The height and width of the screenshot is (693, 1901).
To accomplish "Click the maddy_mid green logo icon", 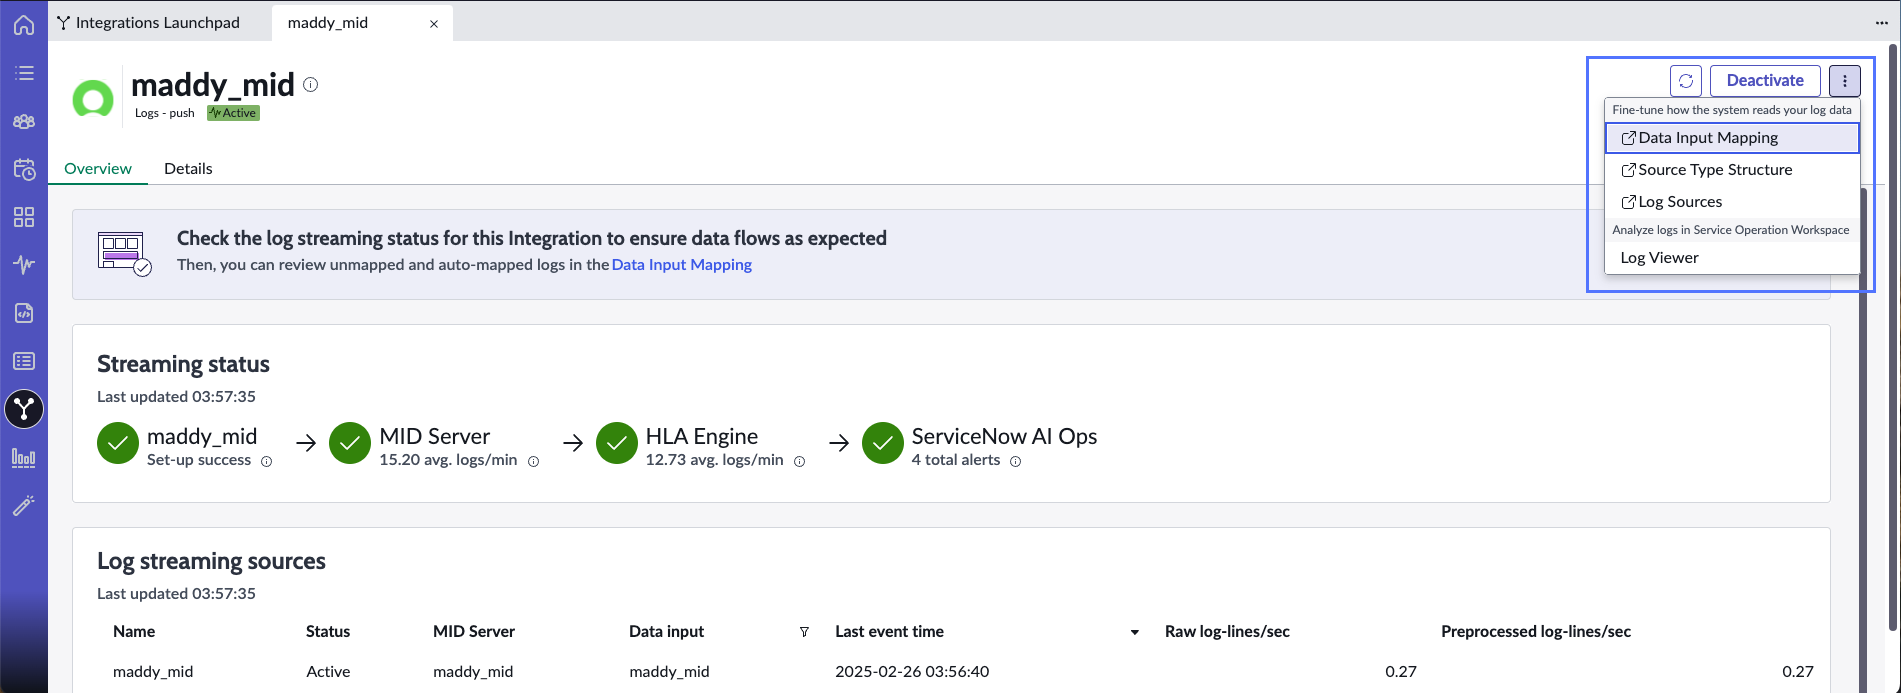I will [x=93, y=99].
